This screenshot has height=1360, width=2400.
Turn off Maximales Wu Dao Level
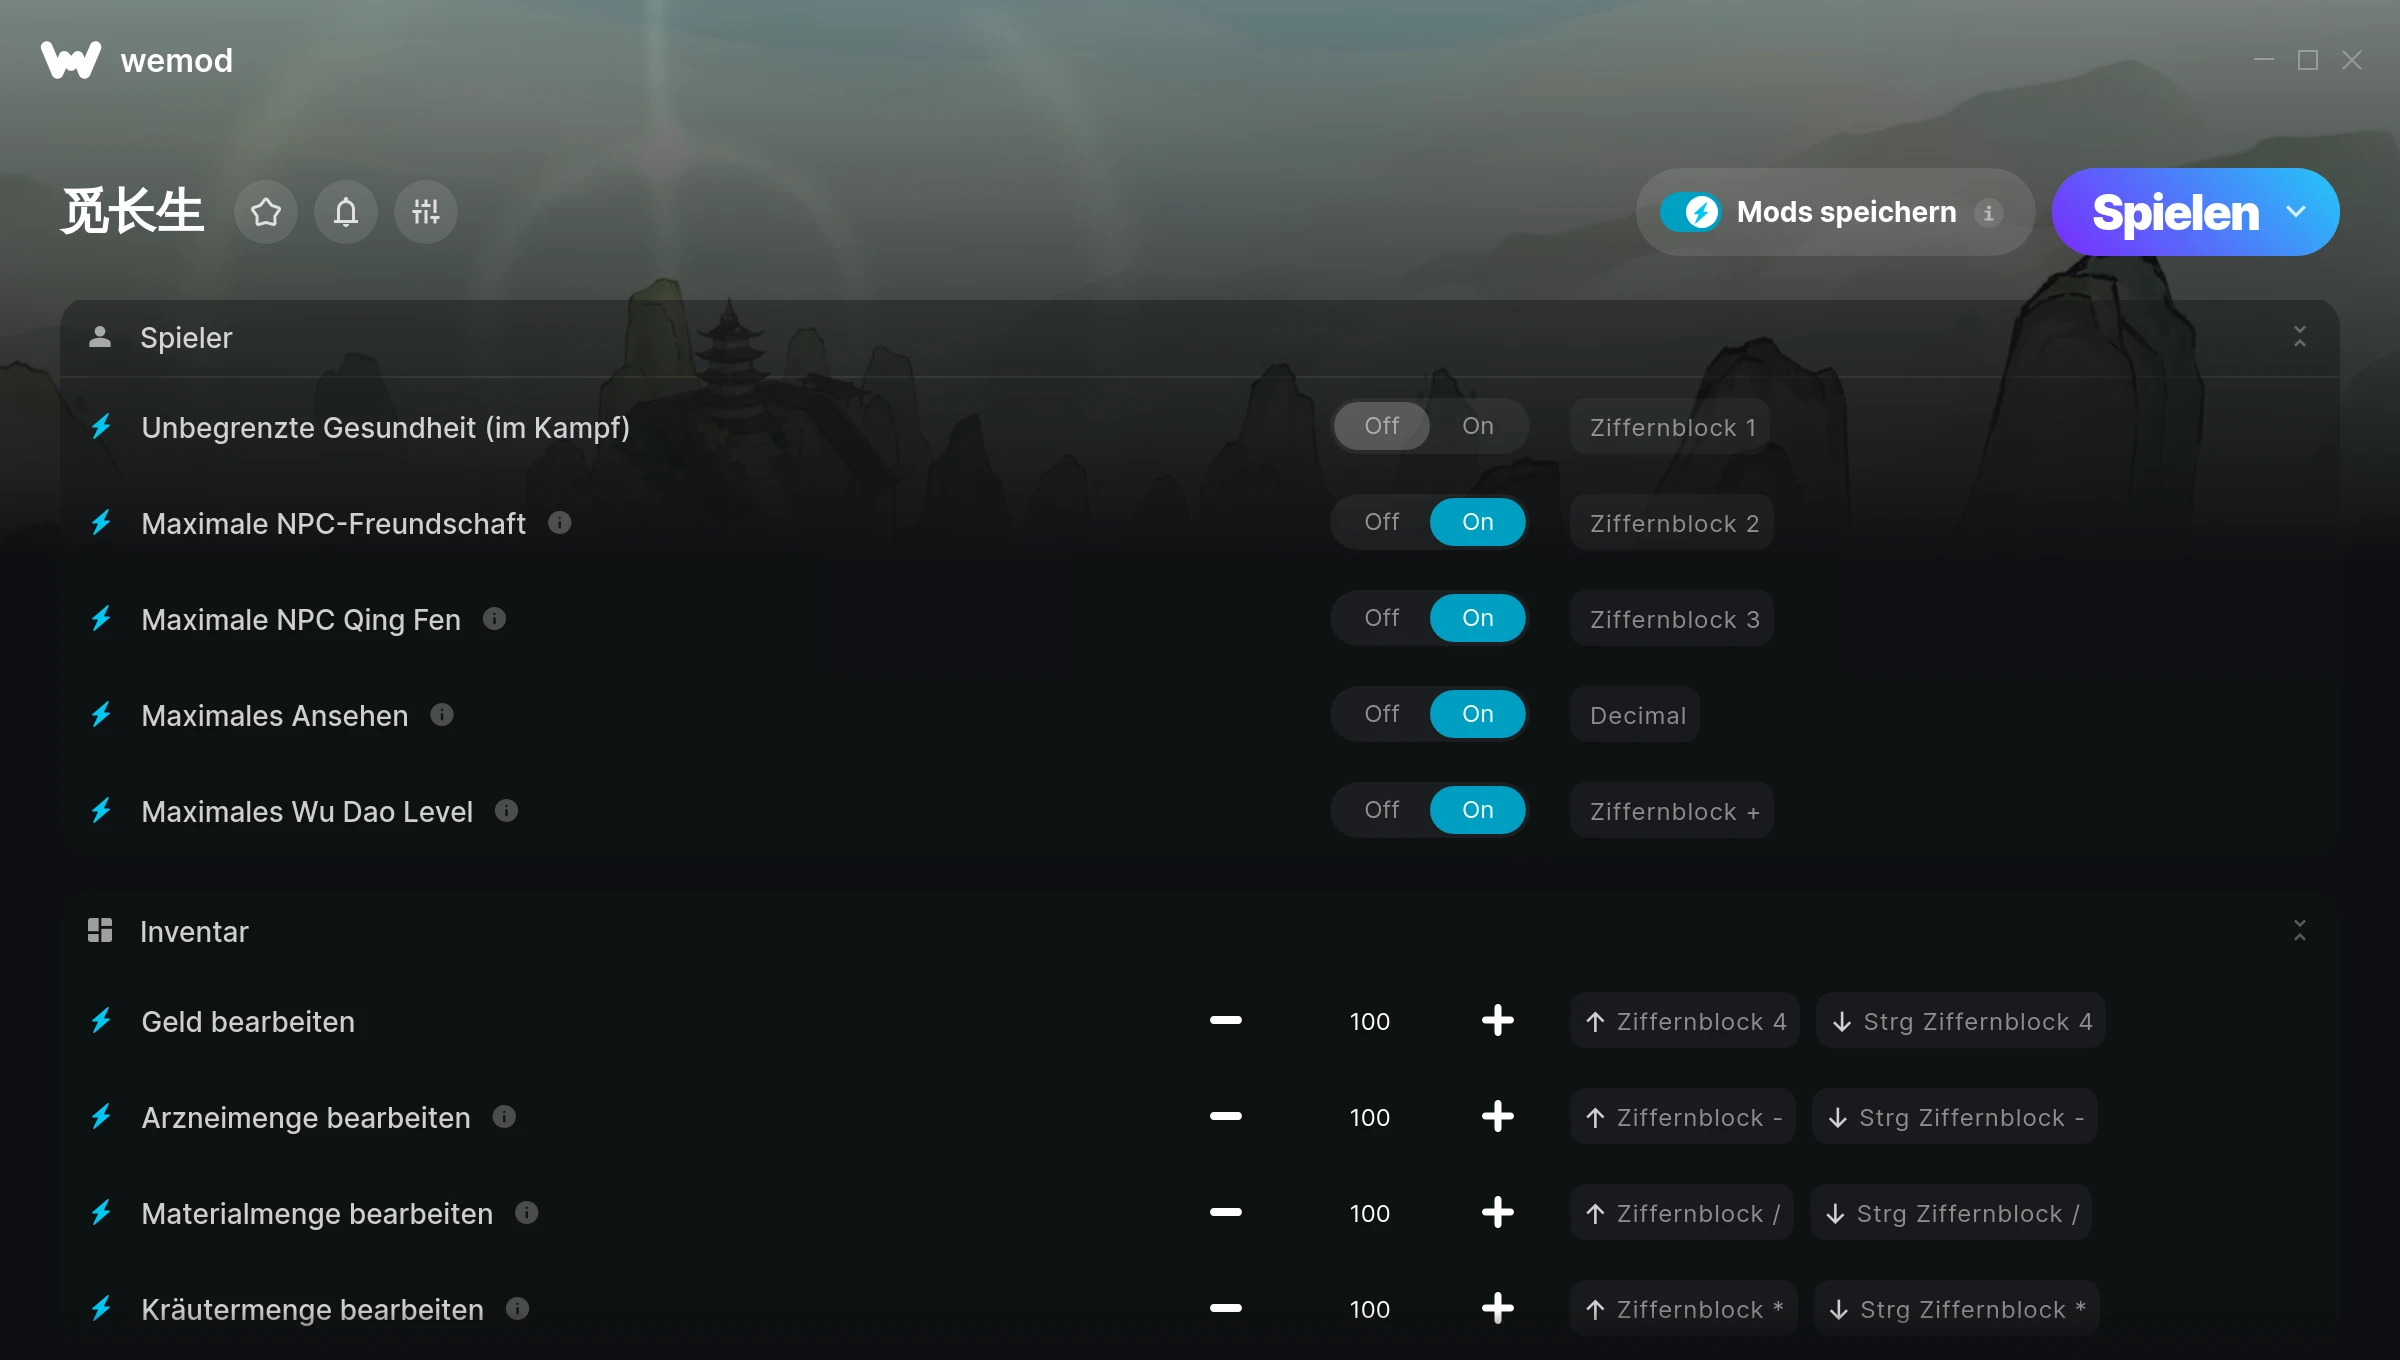[x=1382, y=810]
